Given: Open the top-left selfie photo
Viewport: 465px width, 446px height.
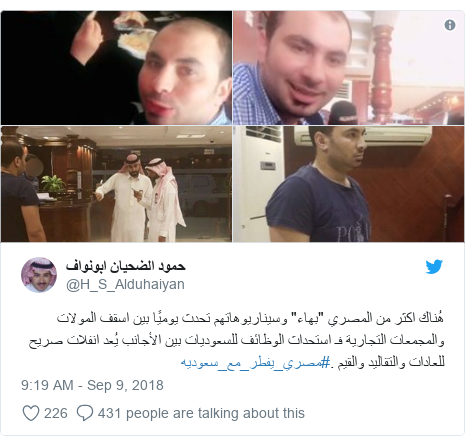Looking at the screenshot, I should [116, 68].
